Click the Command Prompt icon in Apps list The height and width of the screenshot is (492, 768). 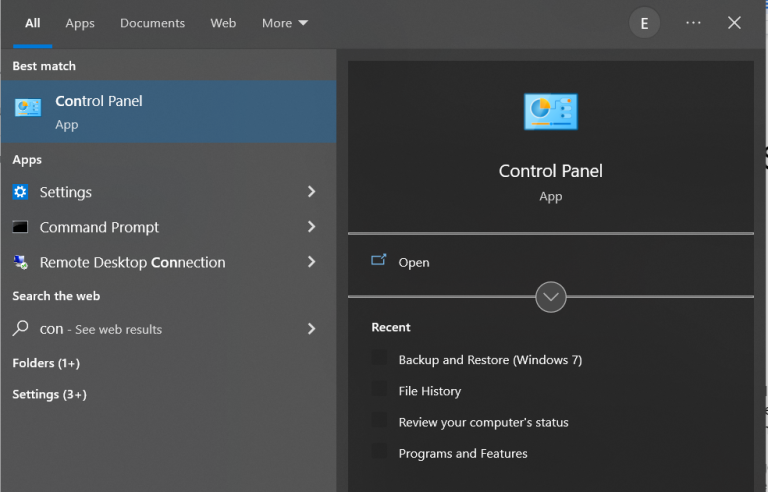coord(20,227)
